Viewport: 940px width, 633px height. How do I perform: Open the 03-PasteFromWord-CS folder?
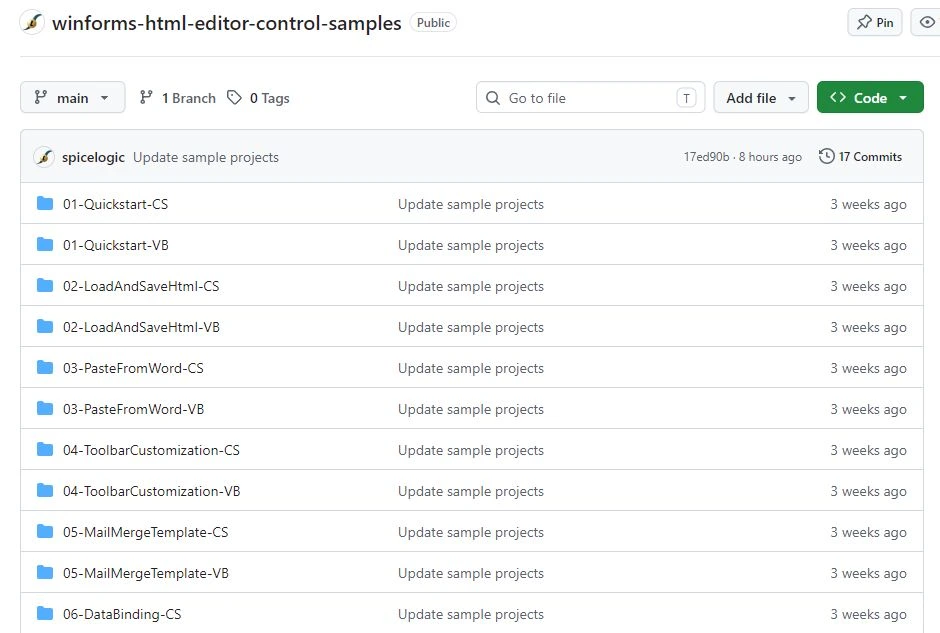[133, 368]
